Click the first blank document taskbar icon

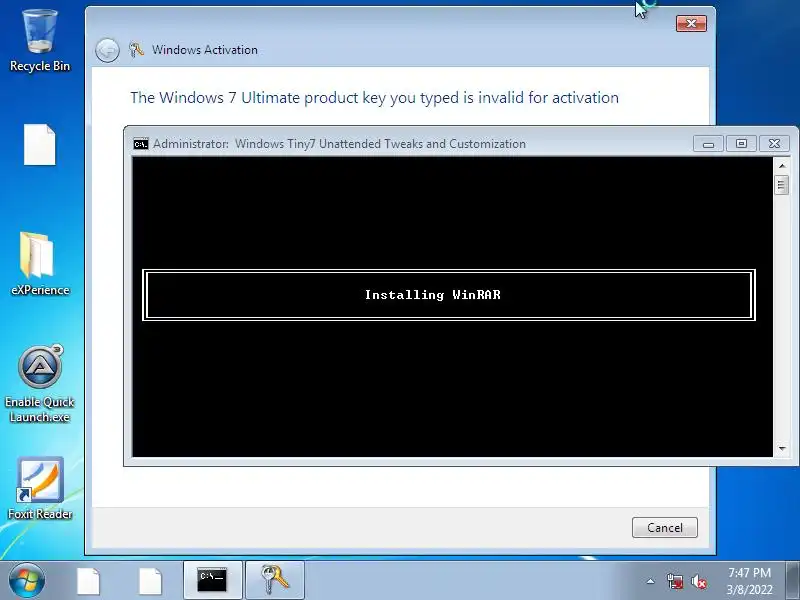[88, 581]
